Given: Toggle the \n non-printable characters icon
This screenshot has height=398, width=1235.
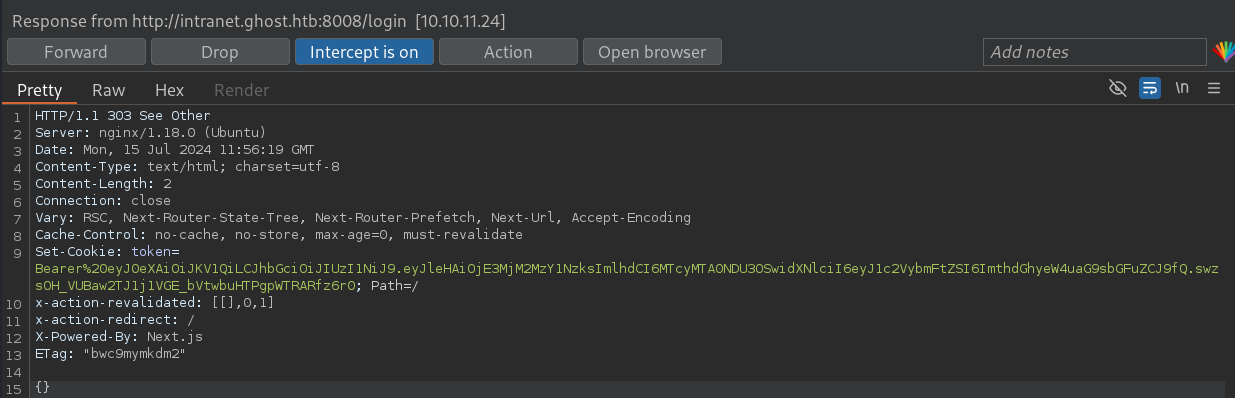Looking at the screenshot, I should tap(1182, 89).
